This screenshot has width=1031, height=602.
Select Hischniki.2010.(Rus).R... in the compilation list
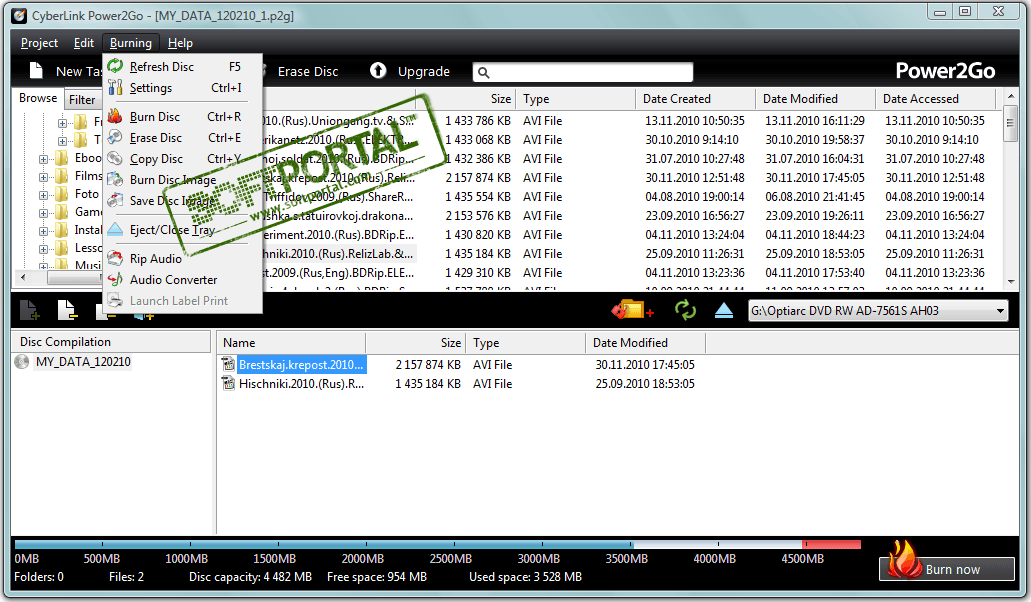click(x=301, y=384)
